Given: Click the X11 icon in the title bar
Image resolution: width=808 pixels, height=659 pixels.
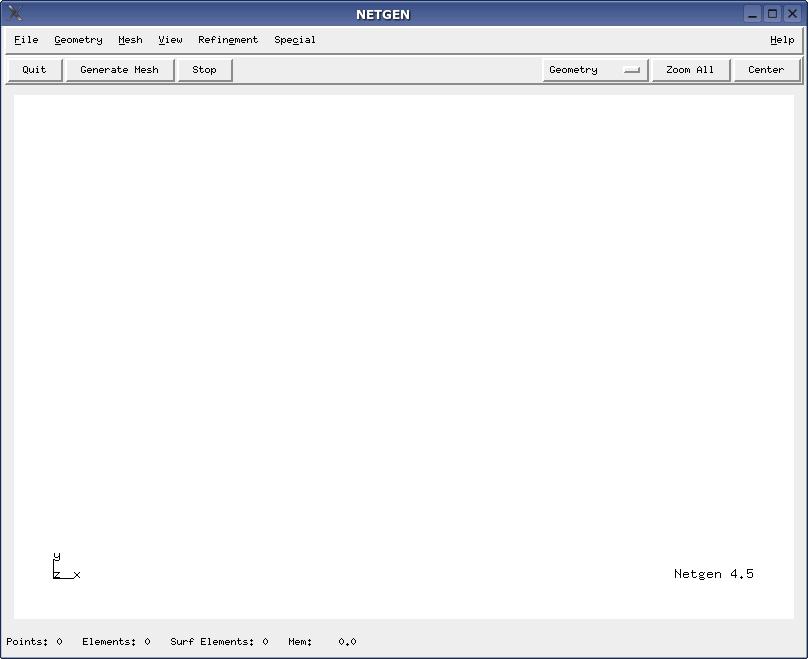Looking at the screenshot, I should coord(15,13).
